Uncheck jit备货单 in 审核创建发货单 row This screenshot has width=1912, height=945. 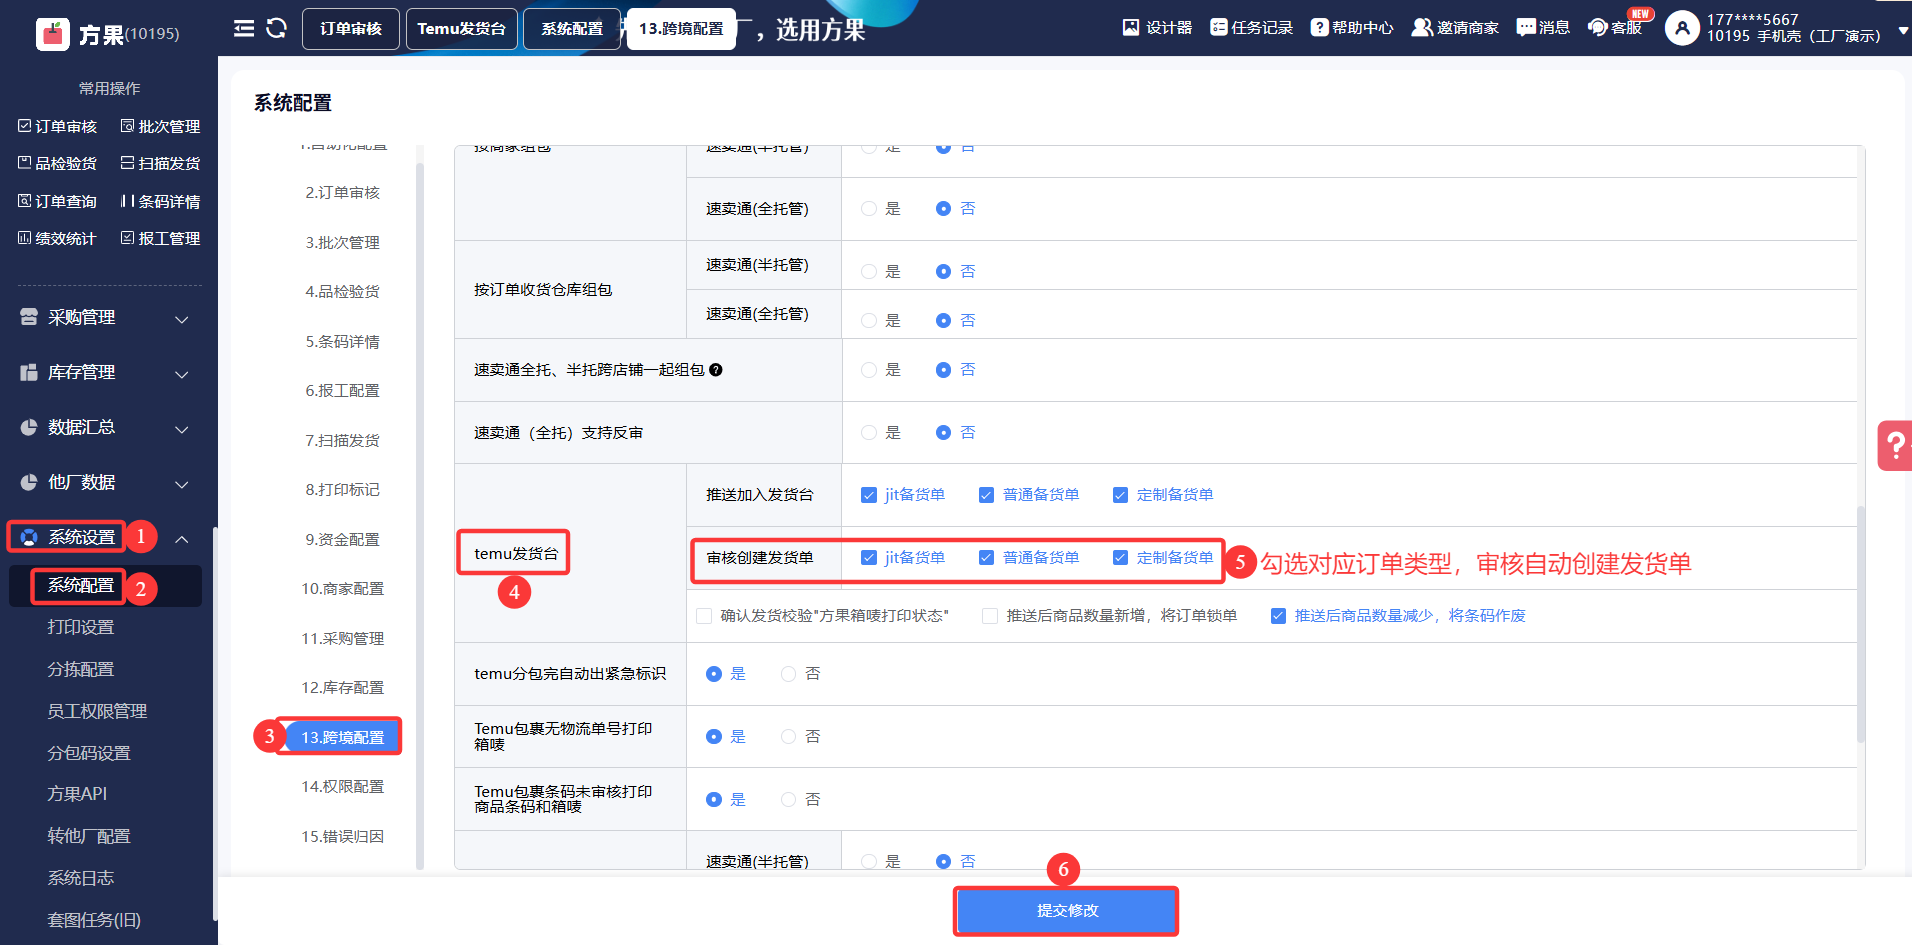click(x=869, y=558)
